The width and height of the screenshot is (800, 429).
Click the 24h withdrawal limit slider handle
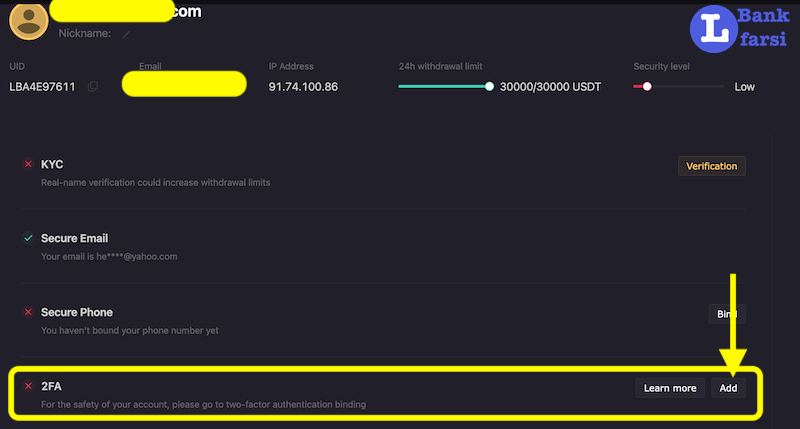click(489, 87)
